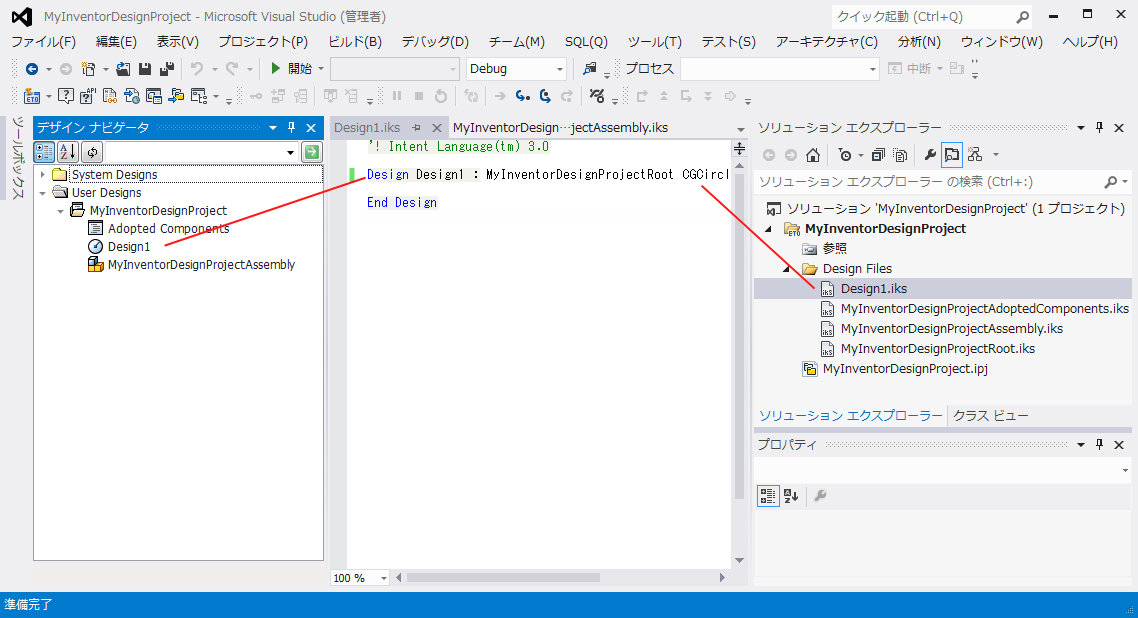1138x618 pixels.
Task: Click the editor vertical scroll down arrow
Action: point(740,560)
